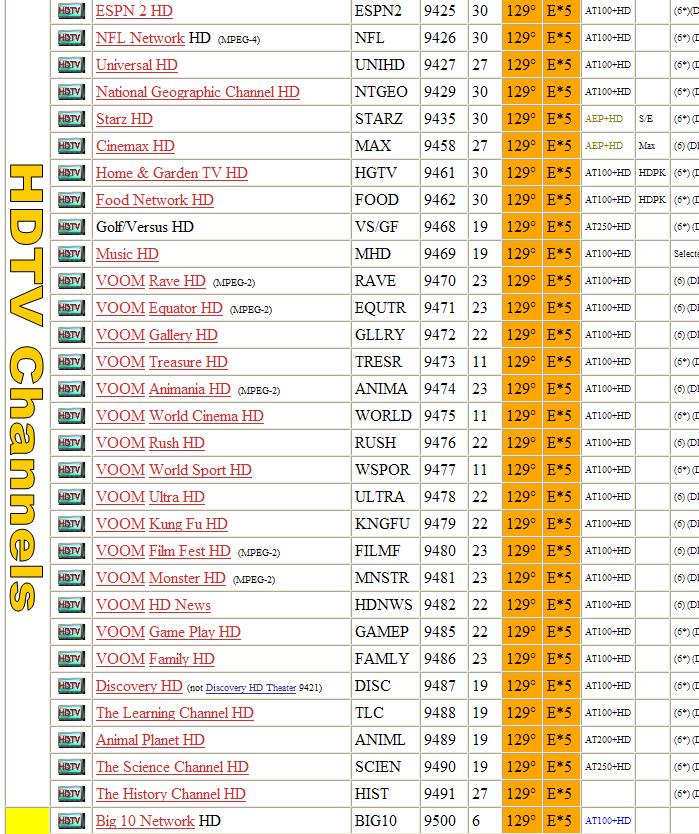Click the HDTV icon next to Starz HD

tap(70, 119)
